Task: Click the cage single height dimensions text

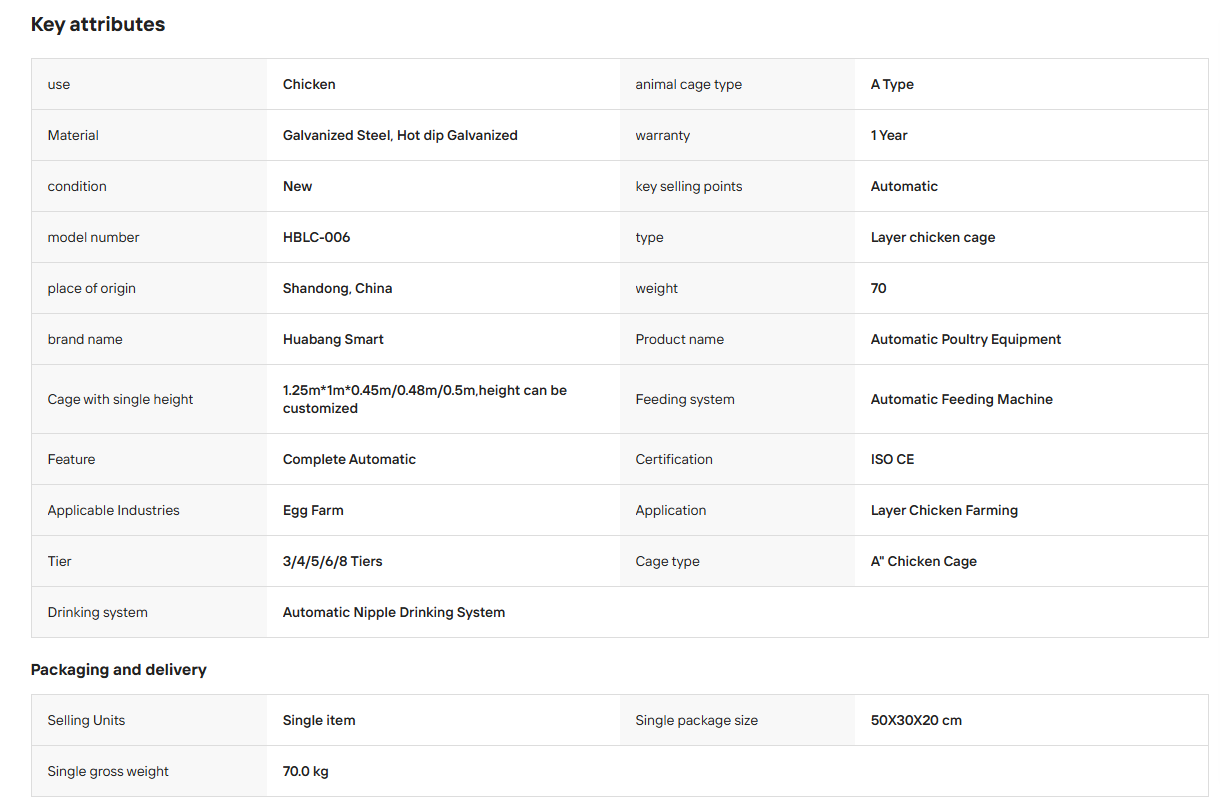Action: (425, 399)
